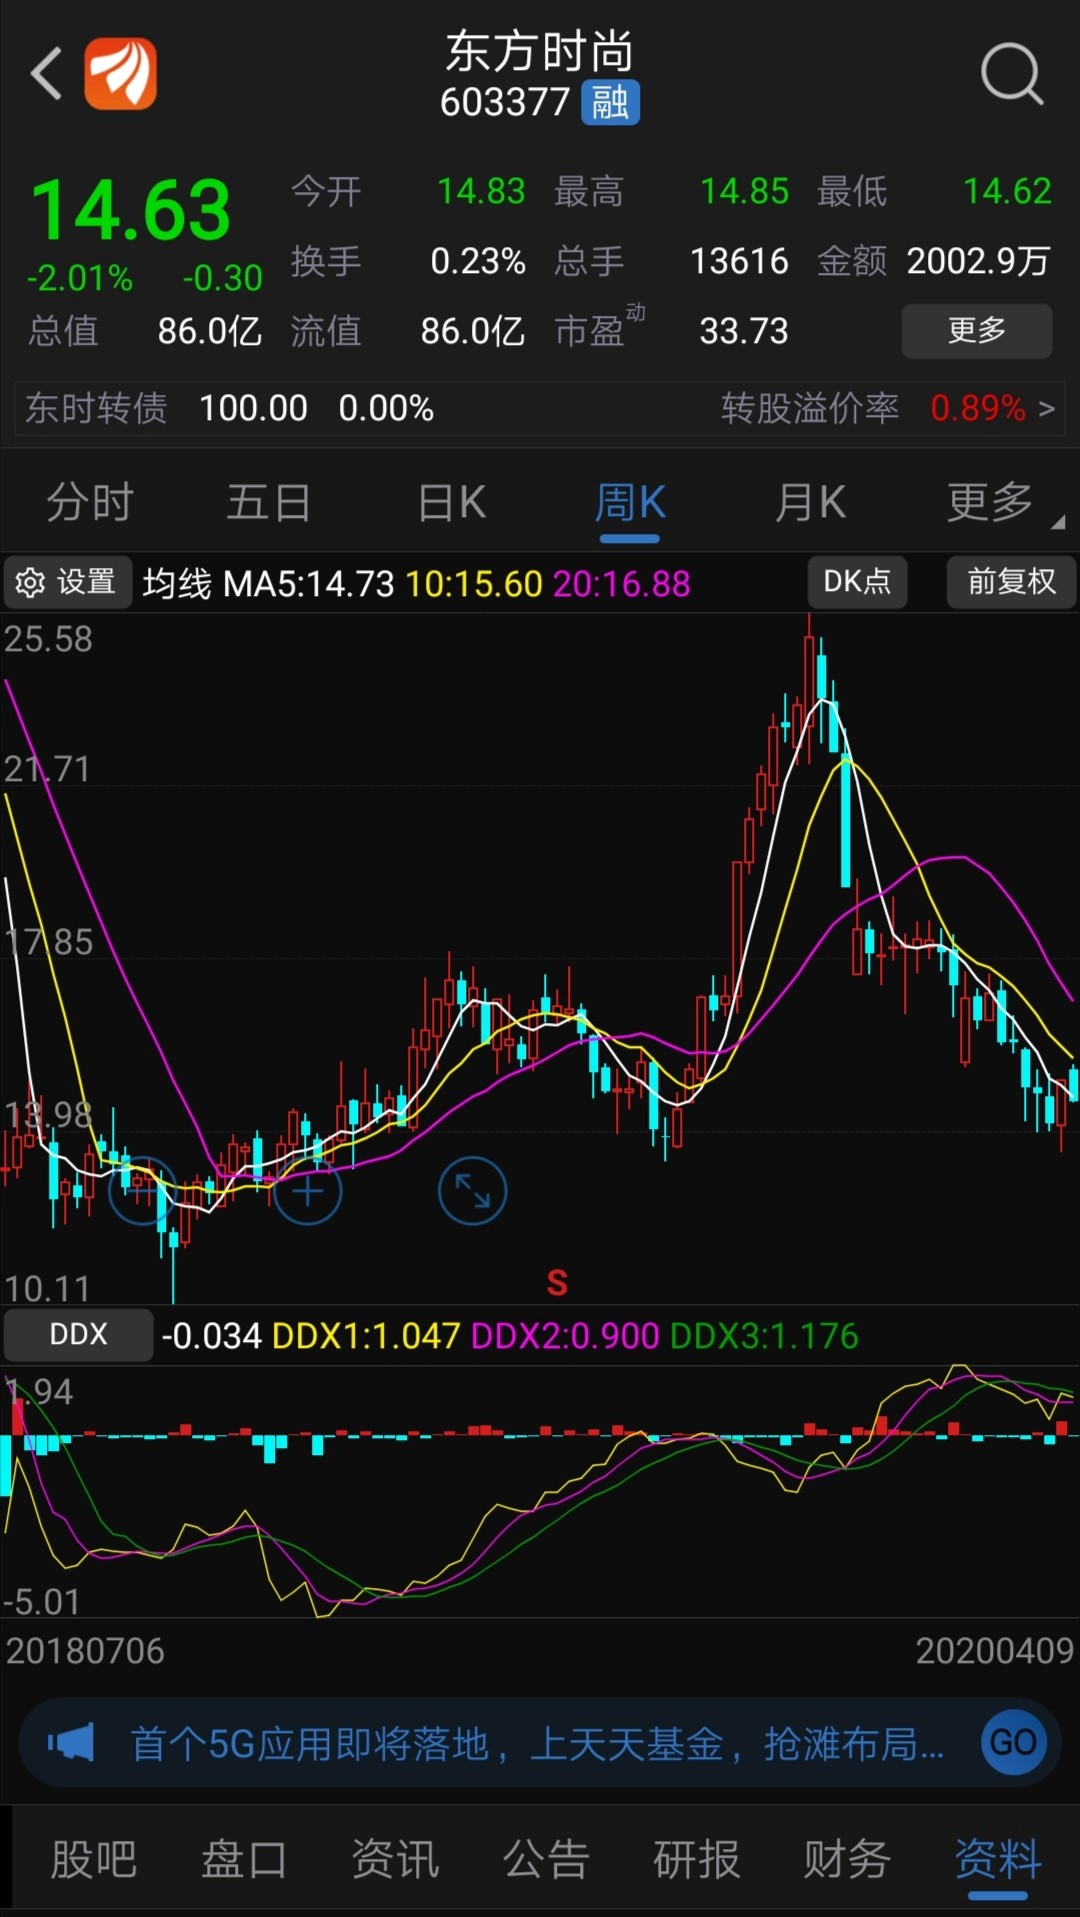Tap the megaphone announcement icon
The width and height of the screenshot is (1080, 1917).
pyautogui.click(x=71, y=1742)
